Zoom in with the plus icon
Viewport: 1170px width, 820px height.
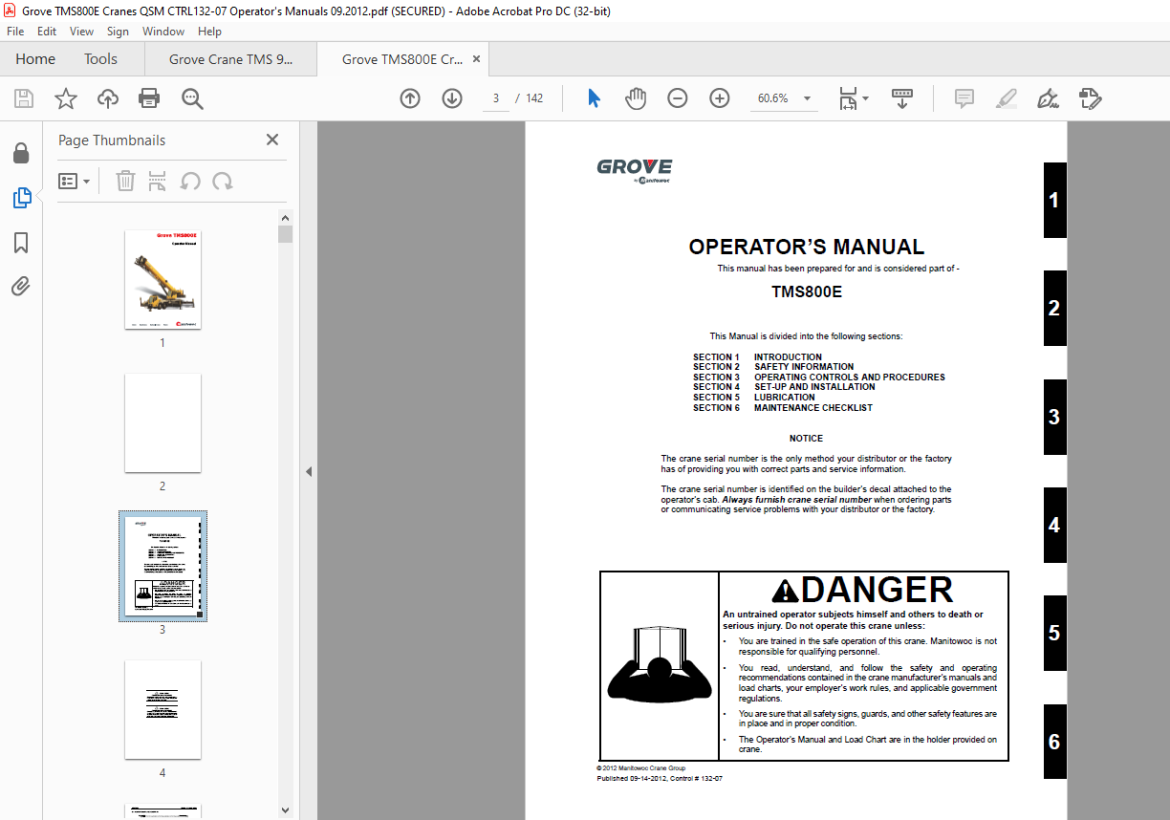[x=719, y=98]
